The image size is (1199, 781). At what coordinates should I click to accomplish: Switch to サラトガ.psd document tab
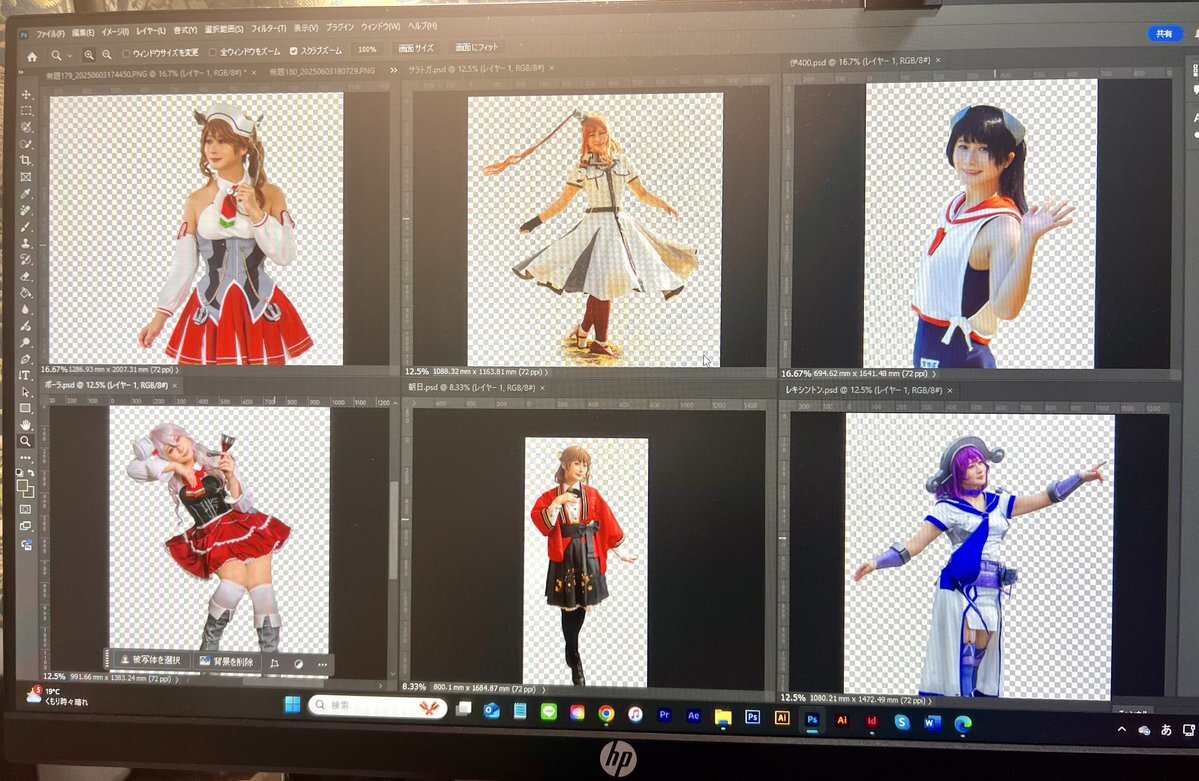tap(476, 69)
